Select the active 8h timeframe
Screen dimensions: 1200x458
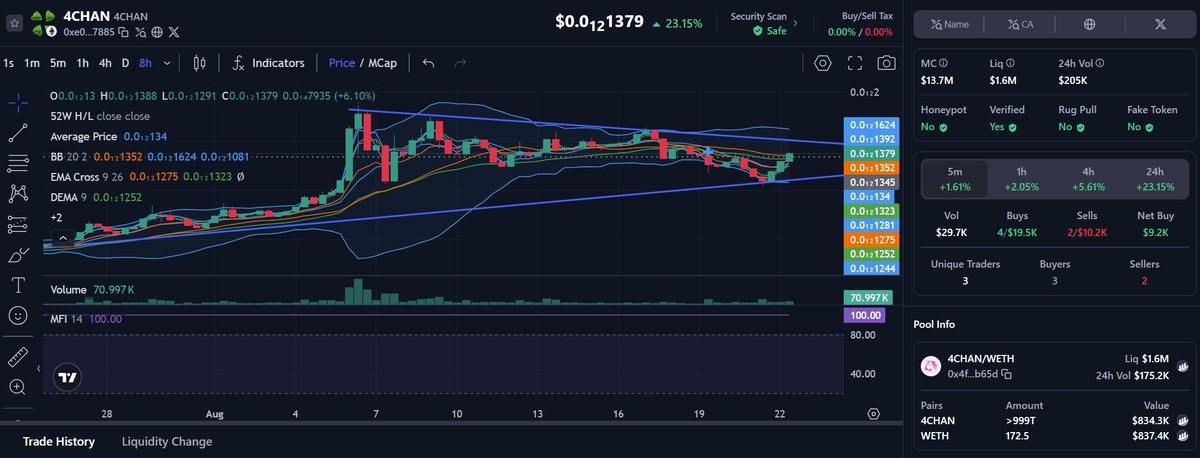(146, 63)
